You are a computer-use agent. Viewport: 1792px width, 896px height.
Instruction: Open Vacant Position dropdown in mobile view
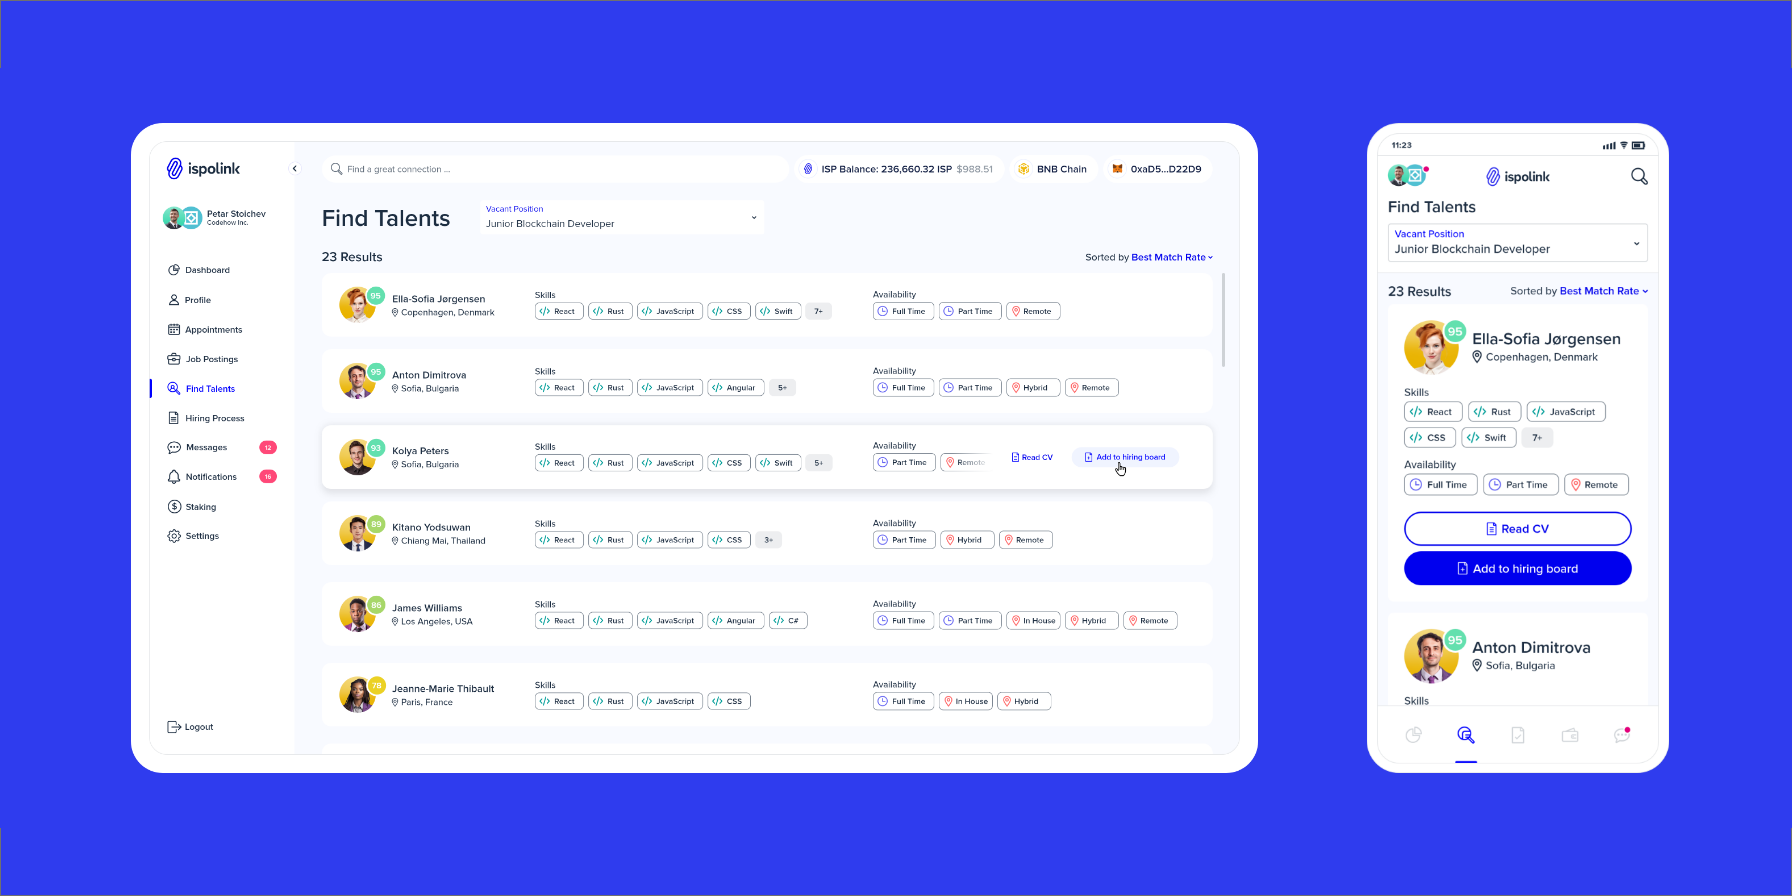click(x=1518, y=243)
